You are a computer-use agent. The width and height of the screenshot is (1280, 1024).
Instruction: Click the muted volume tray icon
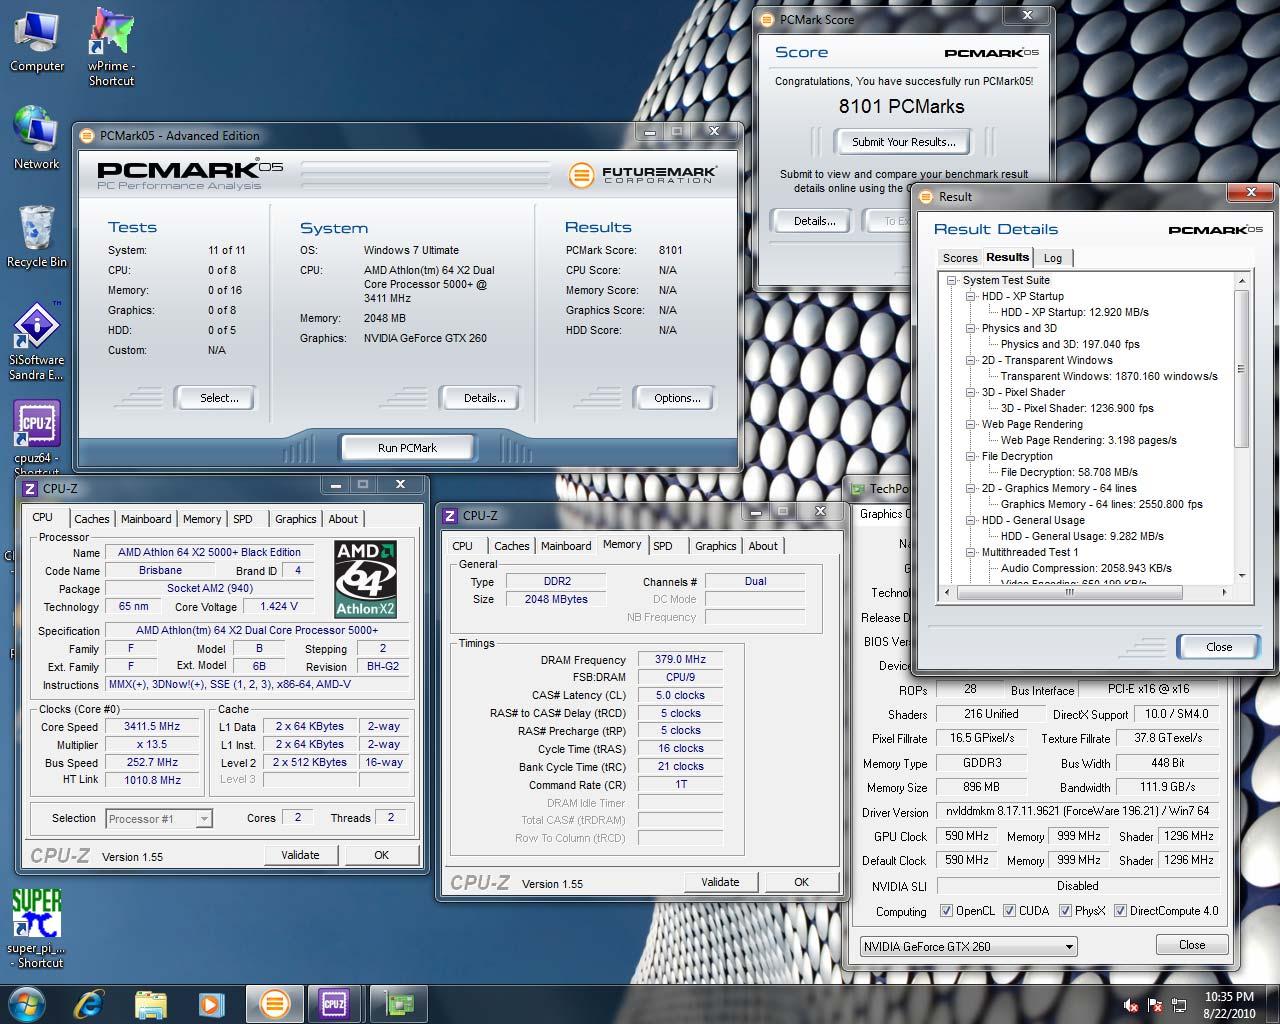click(1132, 1005)
